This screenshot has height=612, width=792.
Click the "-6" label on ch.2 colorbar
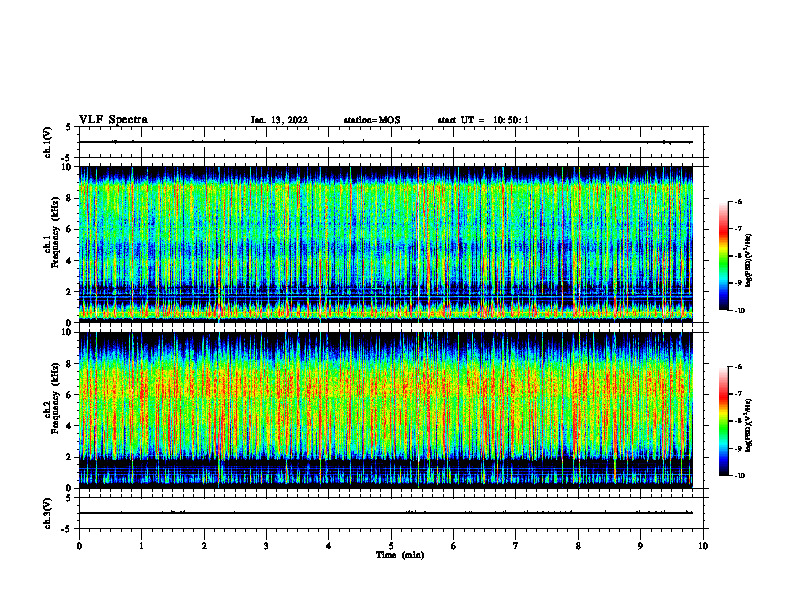point(739,367)
